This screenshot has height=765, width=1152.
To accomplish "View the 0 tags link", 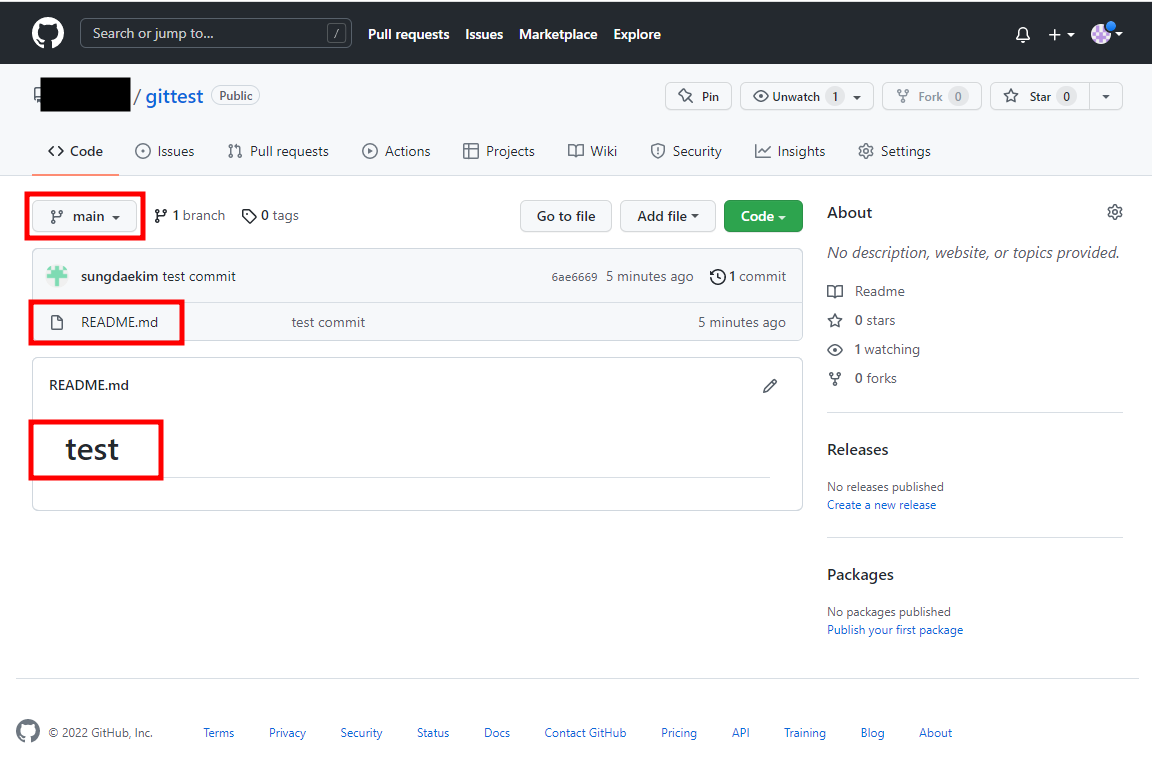I will pos(270,215).
